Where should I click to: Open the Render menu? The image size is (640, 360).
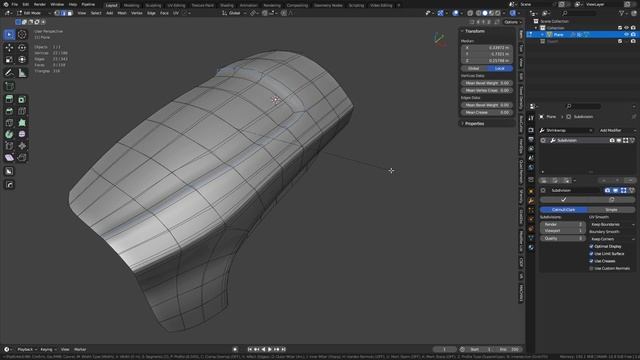click(x=40, y=4)
